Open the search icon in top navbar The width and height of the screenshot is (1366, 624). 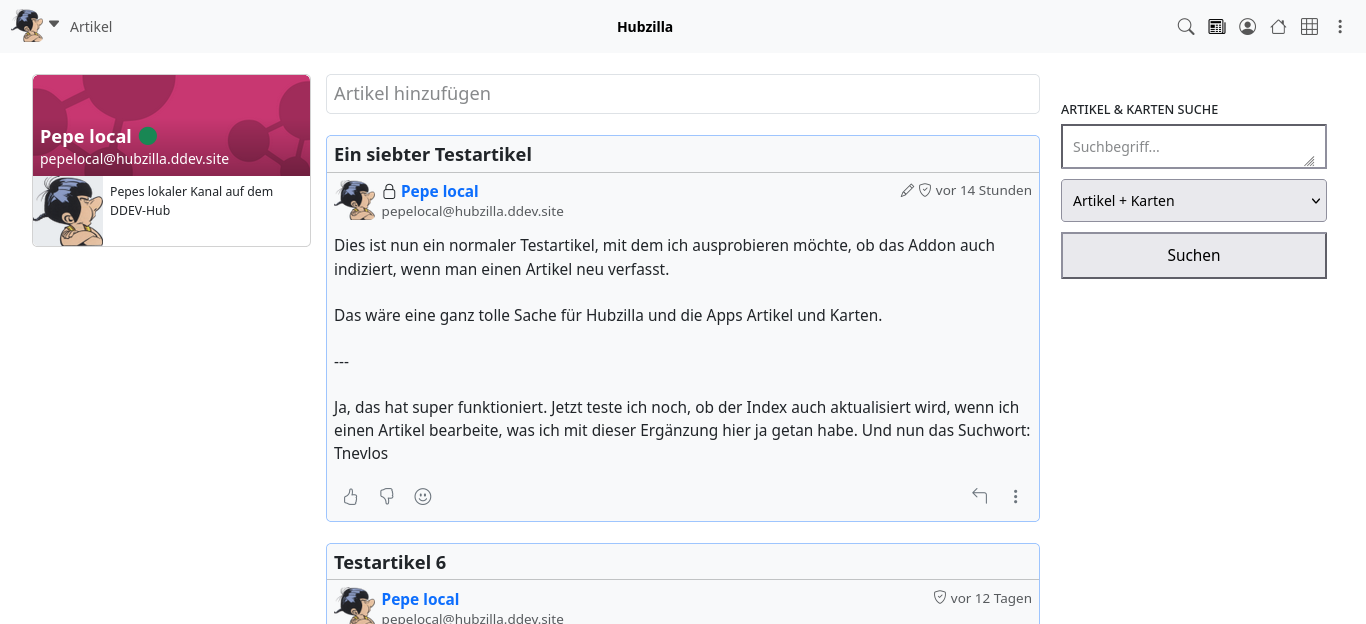click(1185, 27)
